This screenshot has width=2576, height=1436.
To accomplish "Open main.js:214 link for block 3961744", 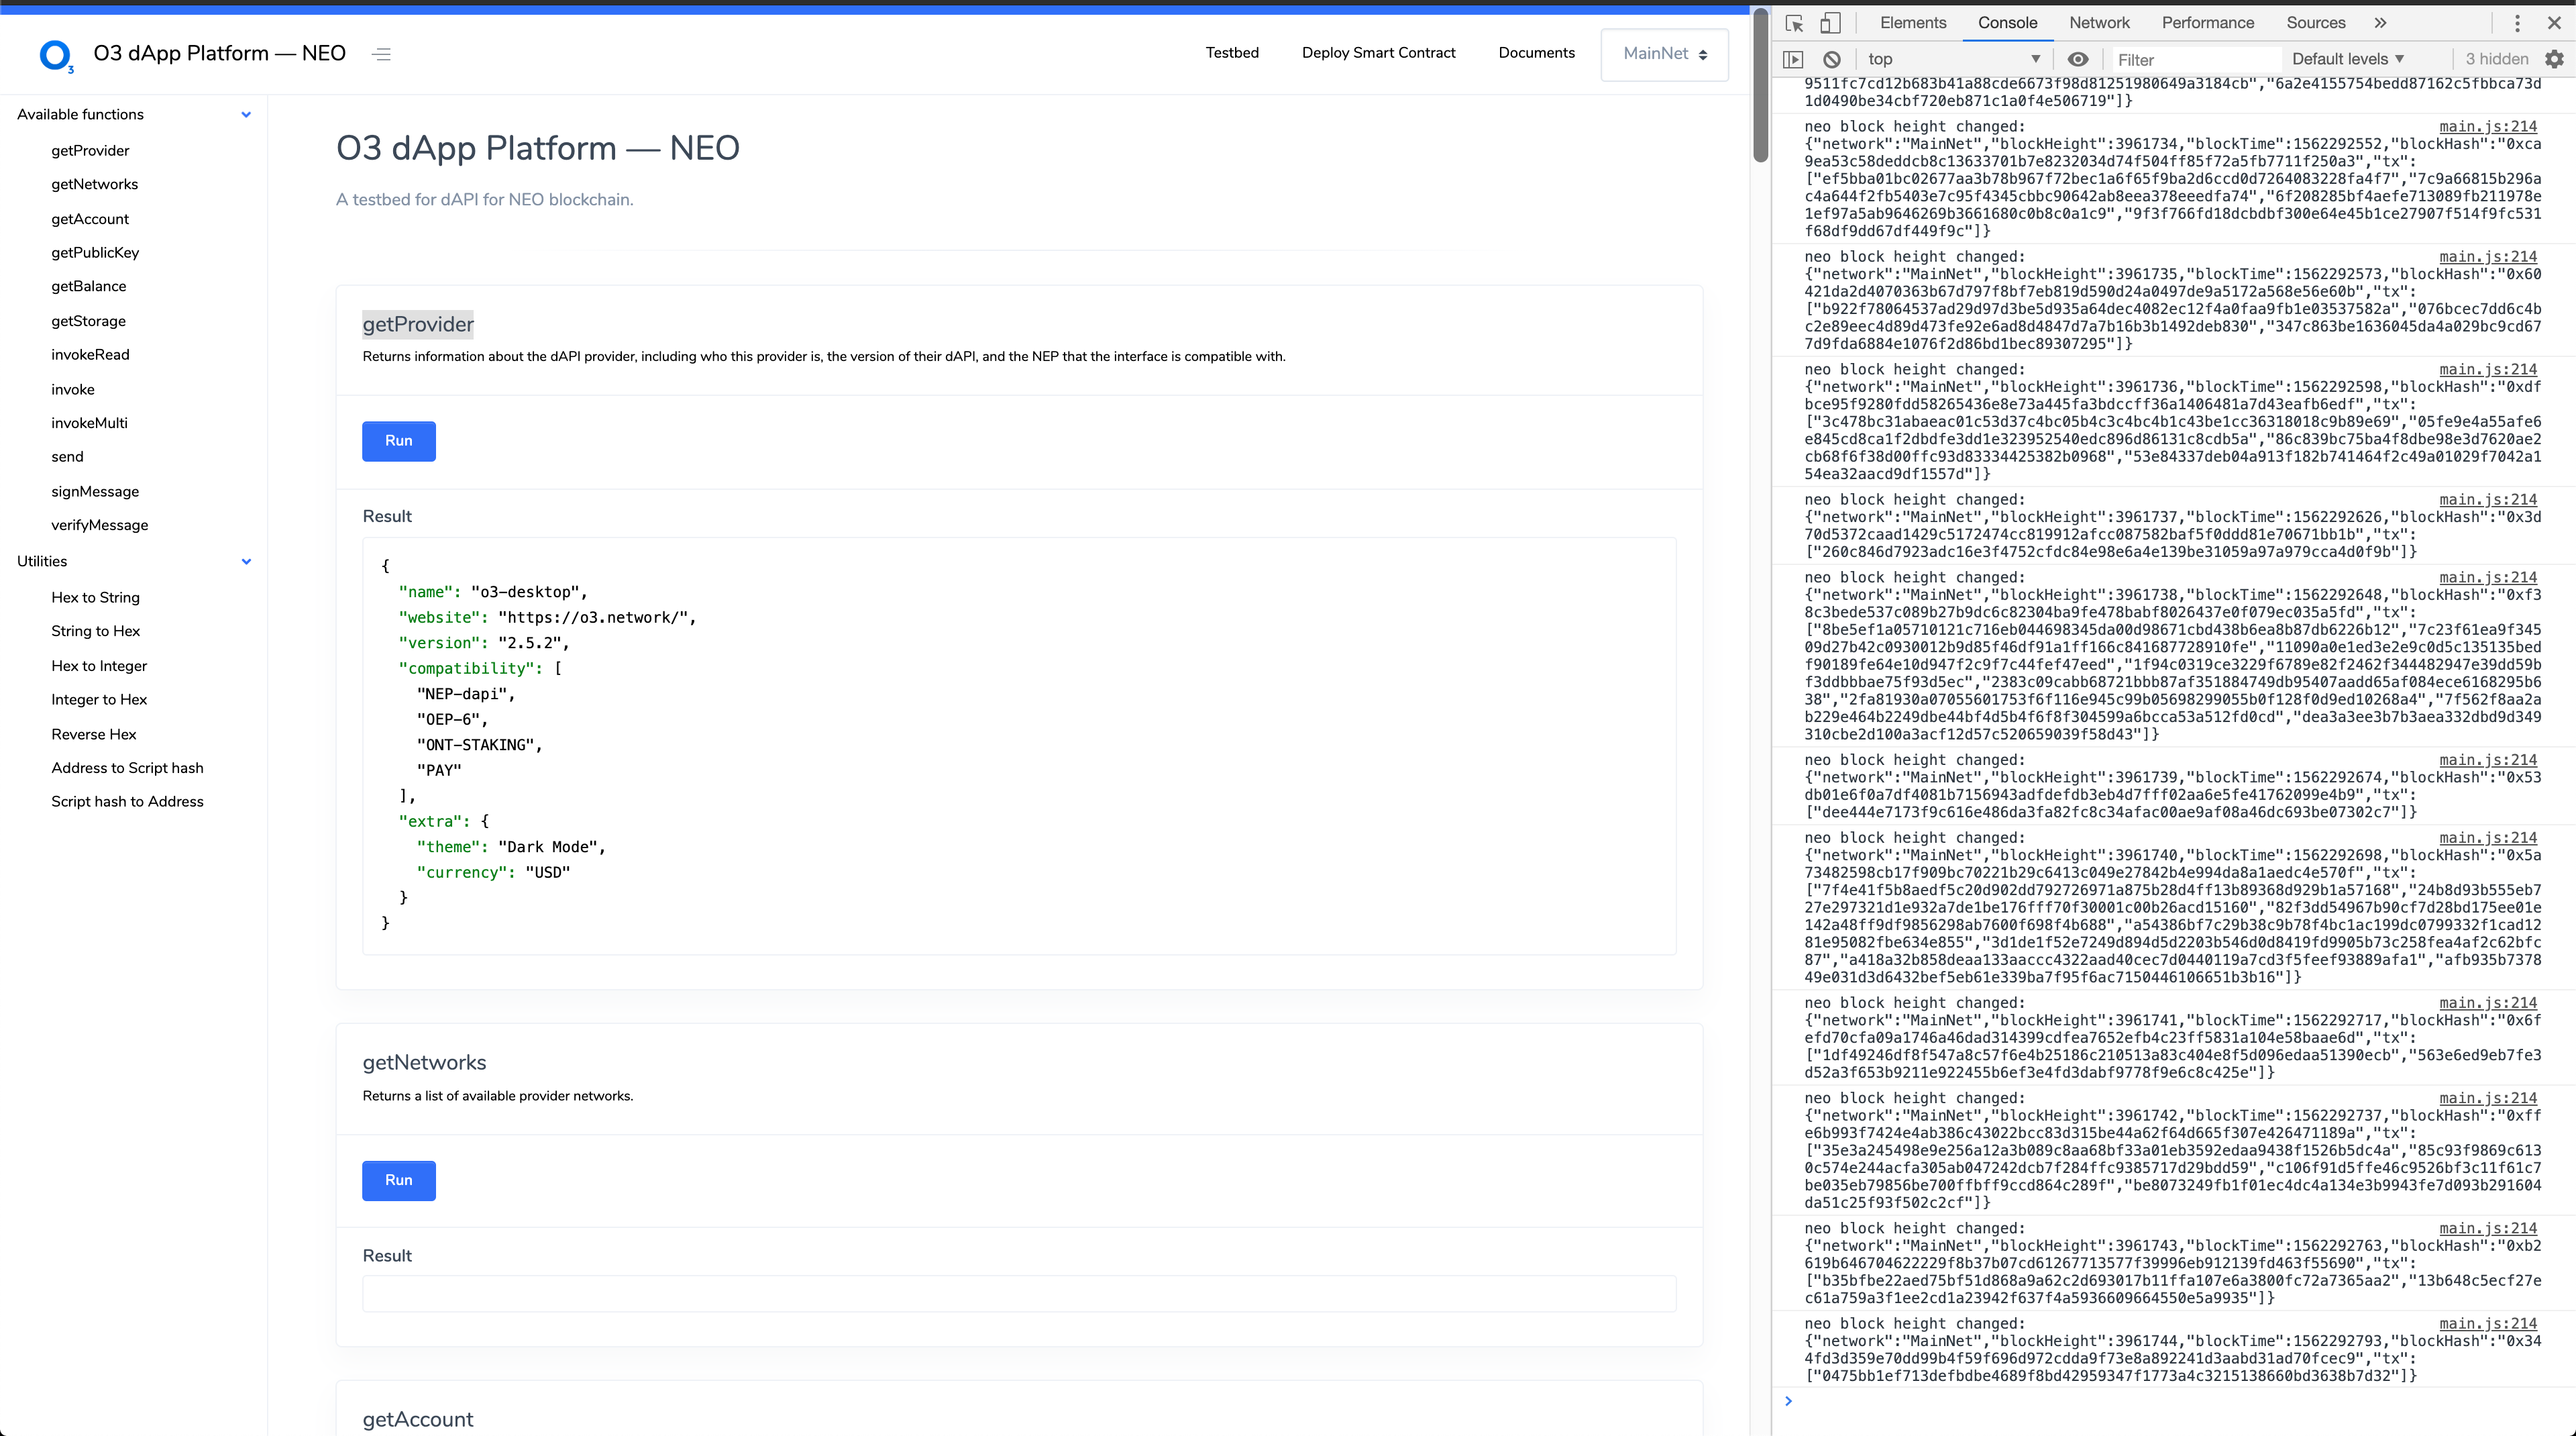I will [x=2487, y=1324].
